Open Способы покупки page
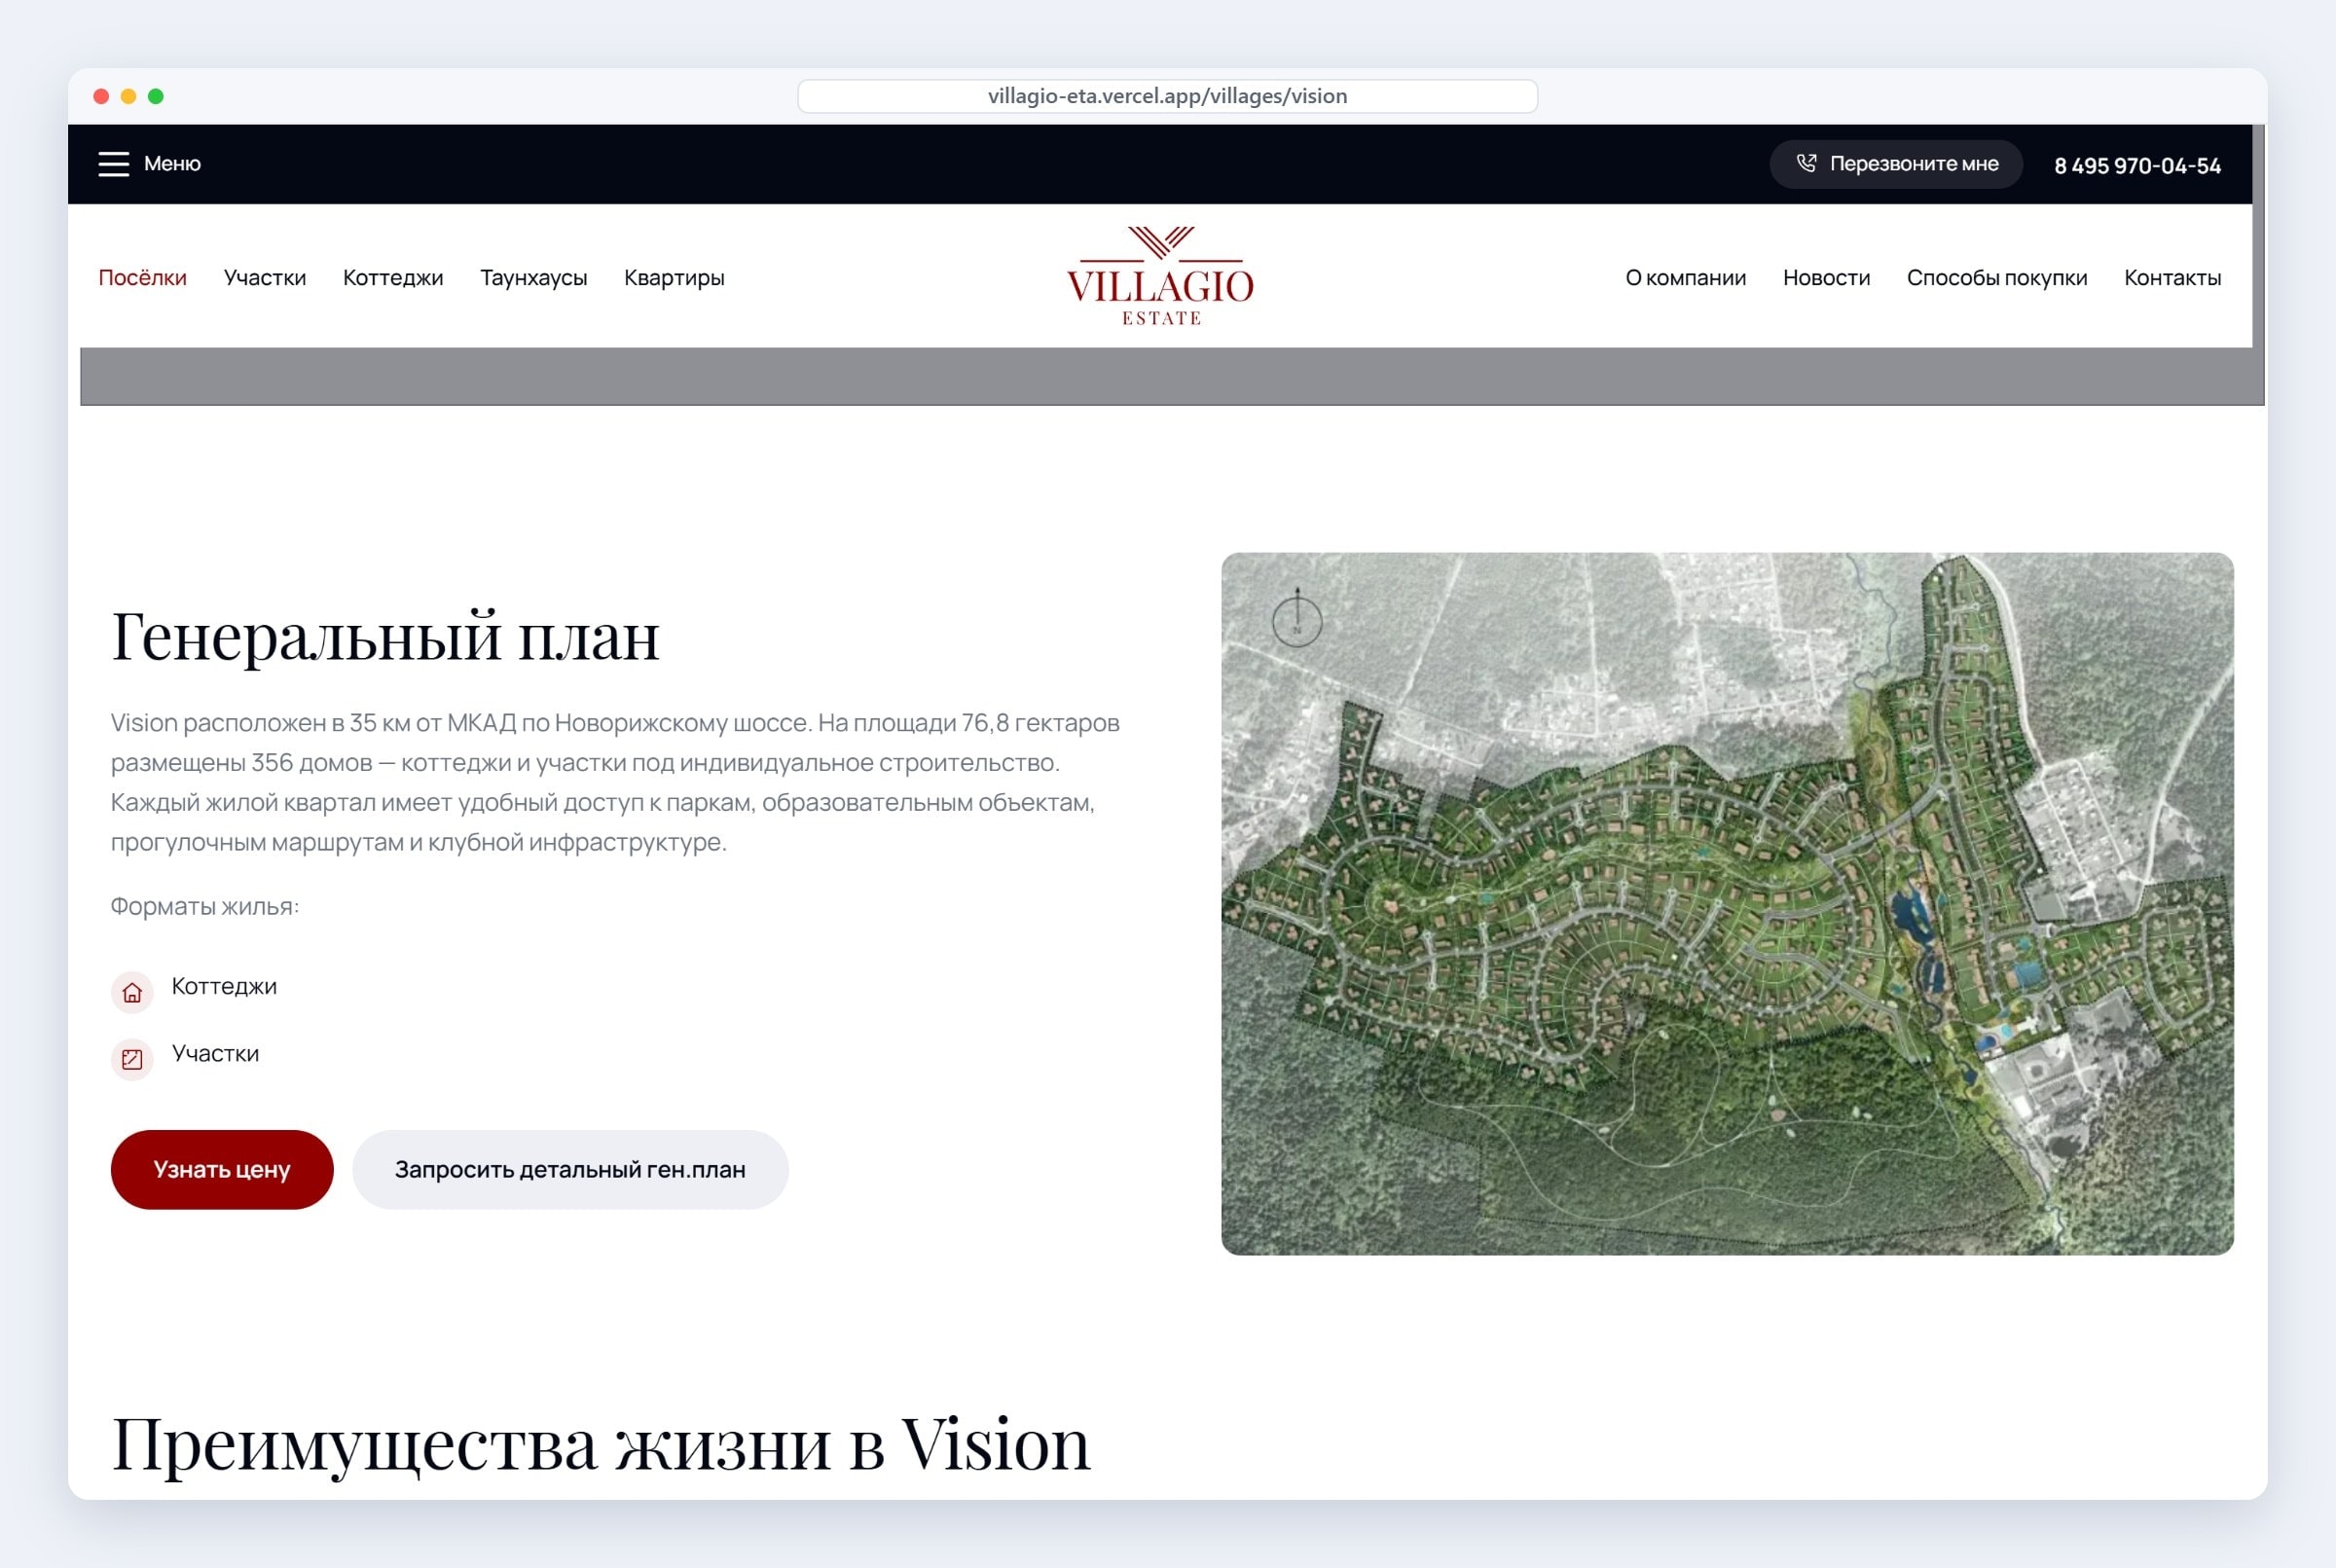 [1997, 277]
